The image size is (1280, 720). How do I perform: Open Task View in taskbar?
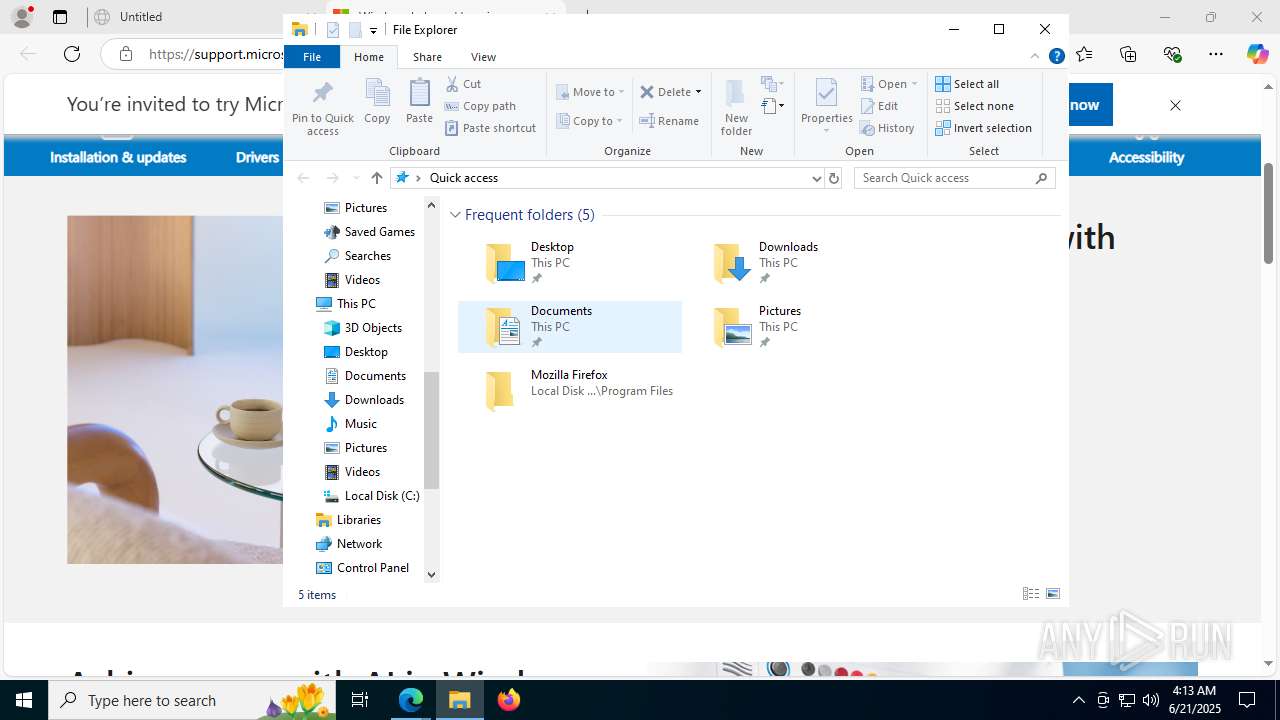click(x=361, y=700)
